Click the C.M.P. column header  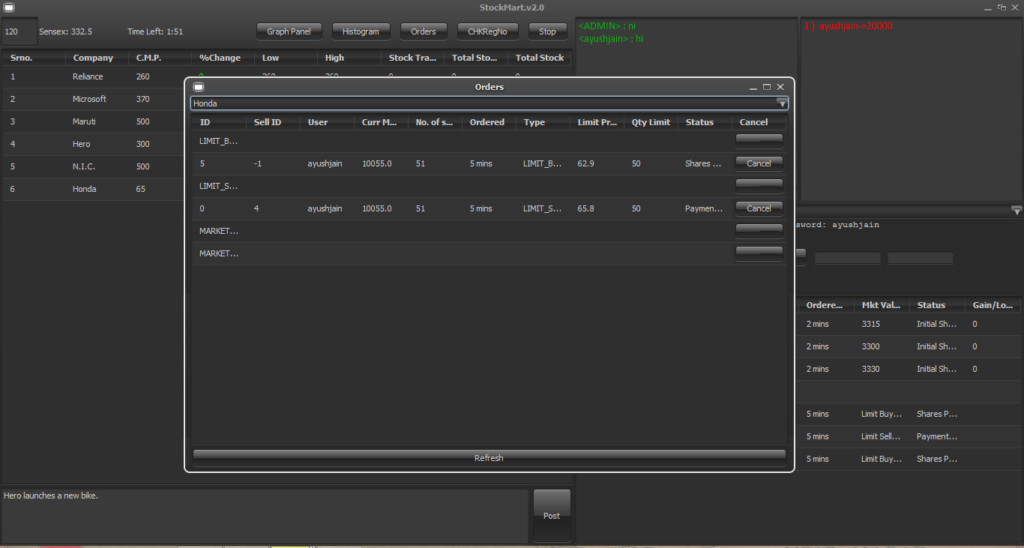[160, 57]
